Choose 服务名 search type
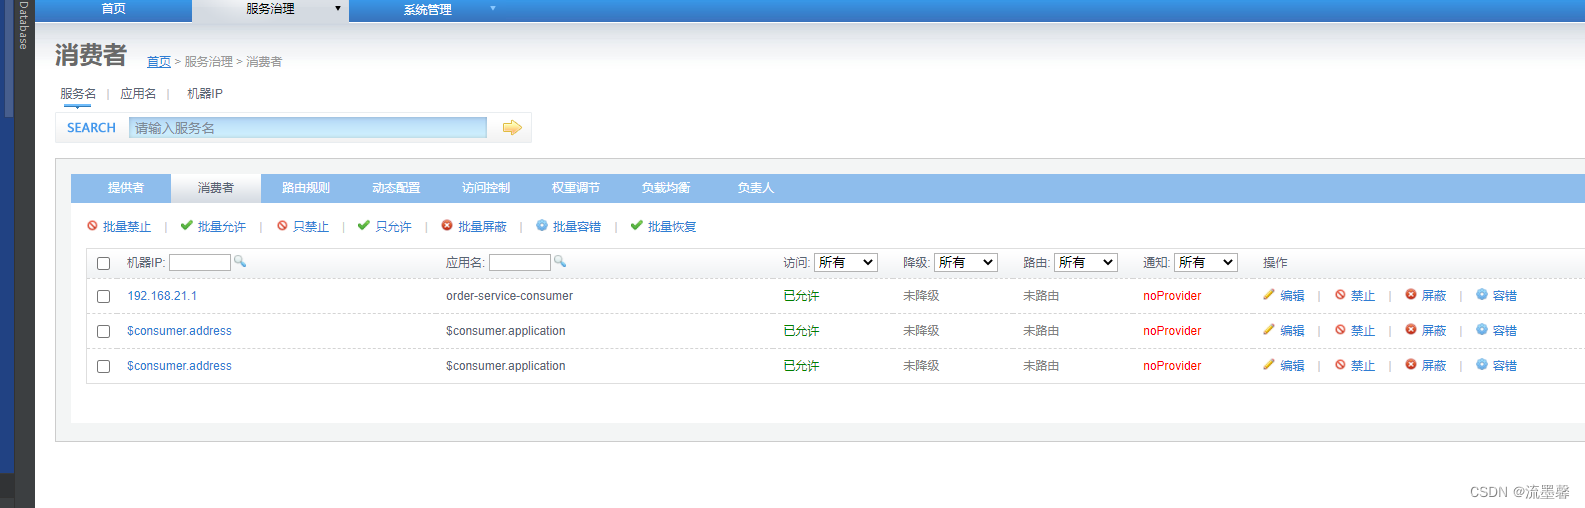 (x=78, y=94)
